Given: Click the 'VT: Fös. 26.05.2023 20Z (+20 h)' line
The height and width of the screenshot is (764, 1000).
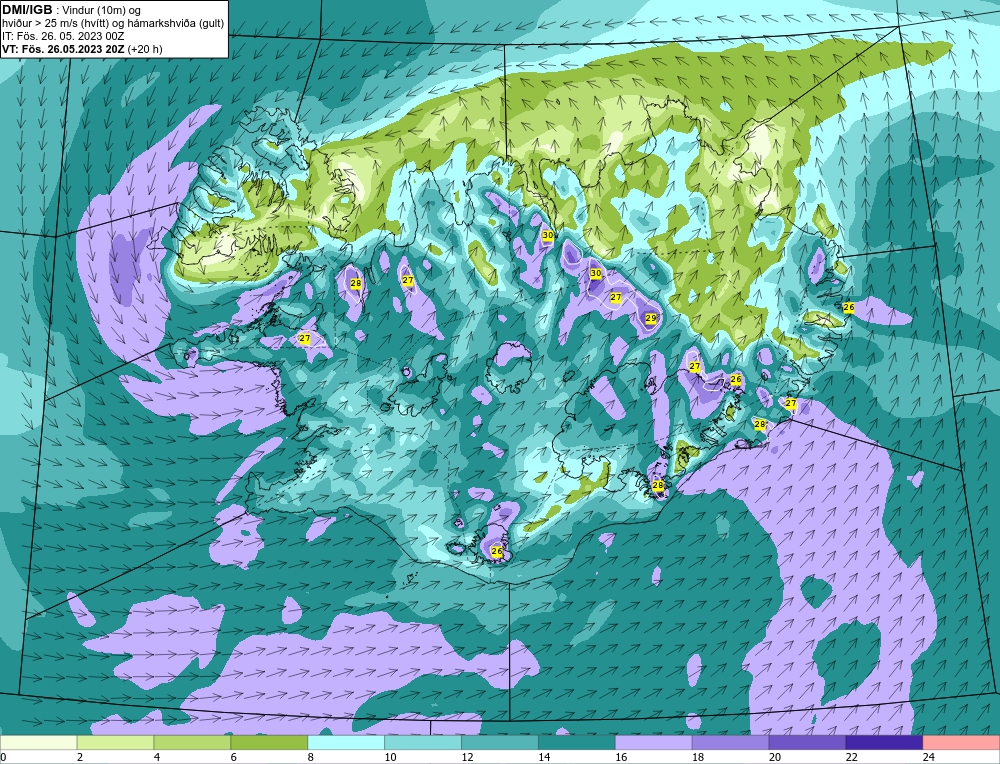Looking at the screenshot, I should coord(82,49).
